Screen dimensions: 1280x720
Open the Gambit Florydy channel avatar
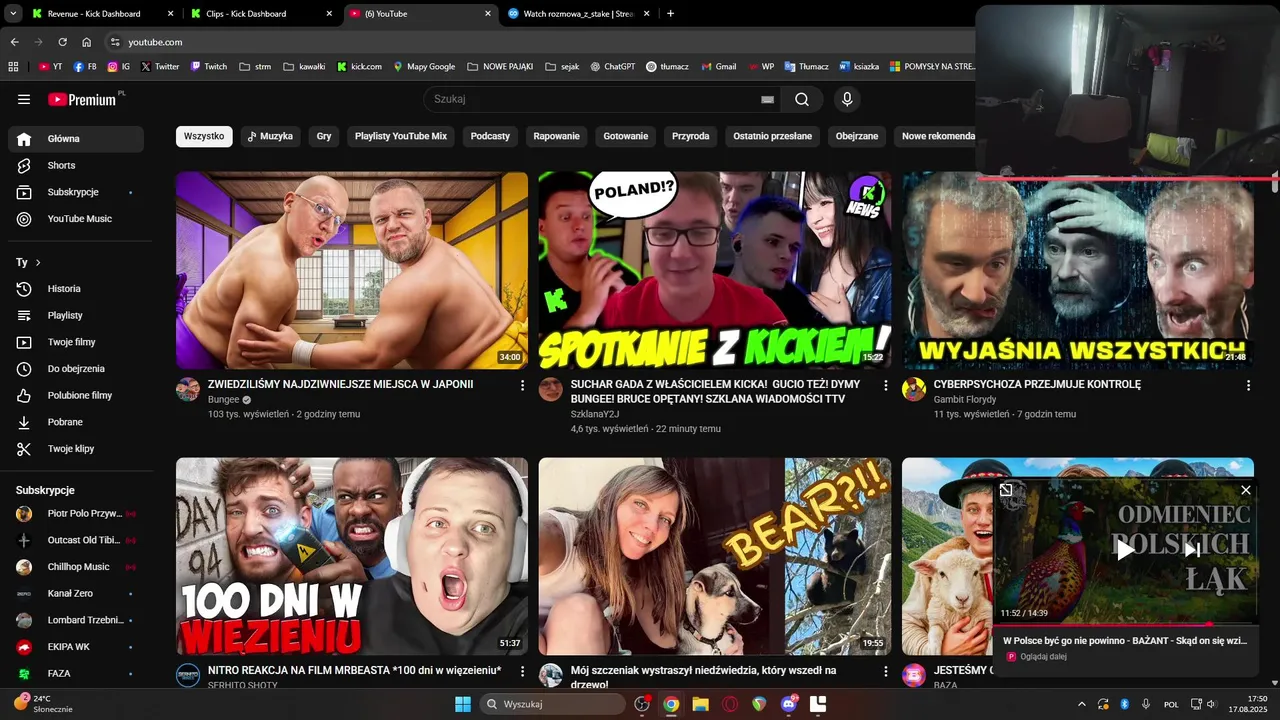point(914,389)
